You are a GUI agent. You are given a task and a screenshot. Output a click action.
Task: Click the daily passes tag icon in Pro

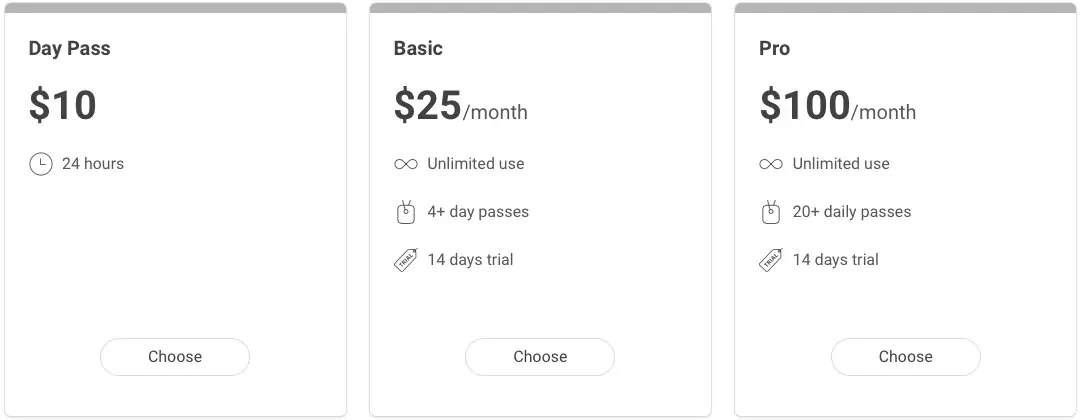point(771,212)
